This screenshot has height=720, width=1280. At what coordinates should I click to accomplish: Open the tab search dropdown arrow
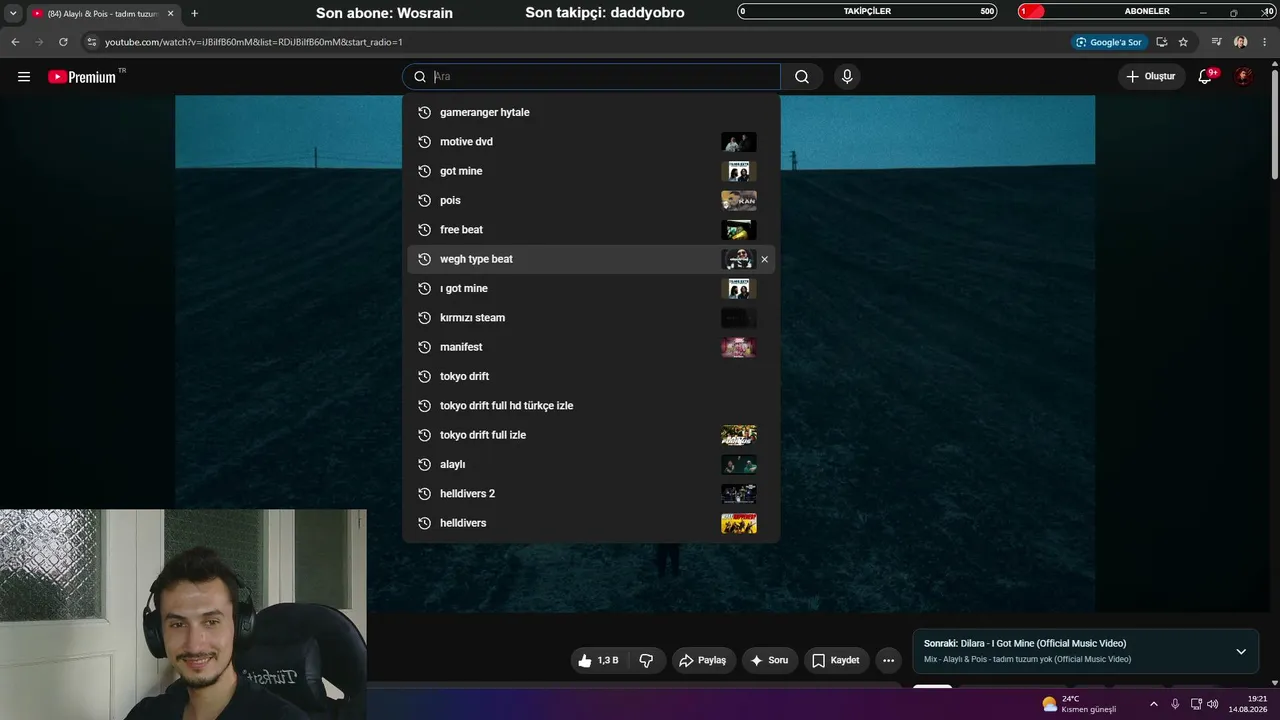pyautogui.click(x=13, y=13)
